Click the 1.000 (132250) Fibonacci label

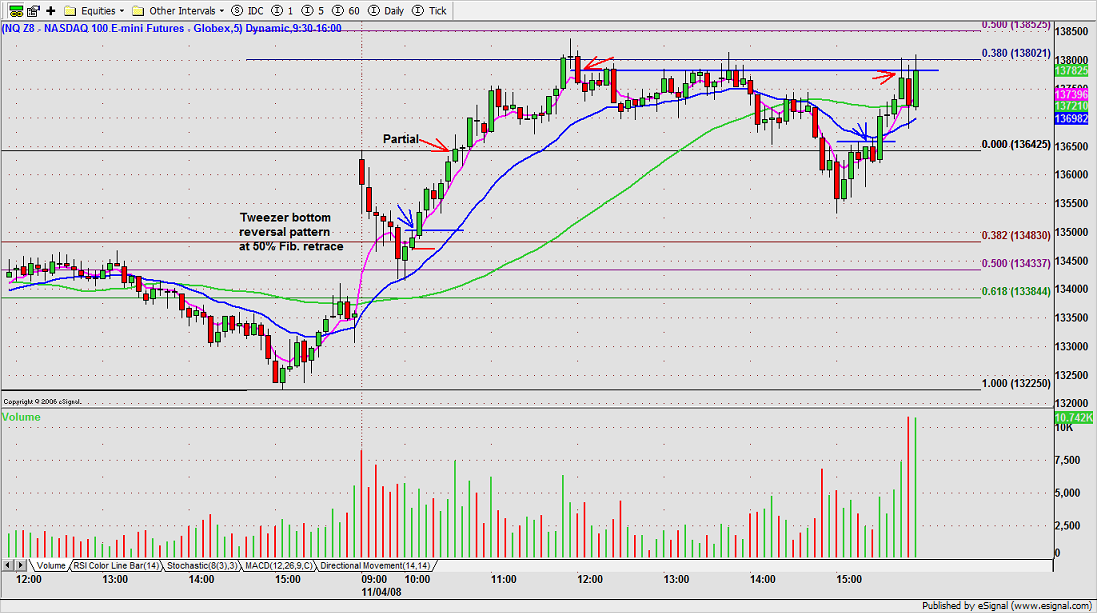pos(1016,383)
